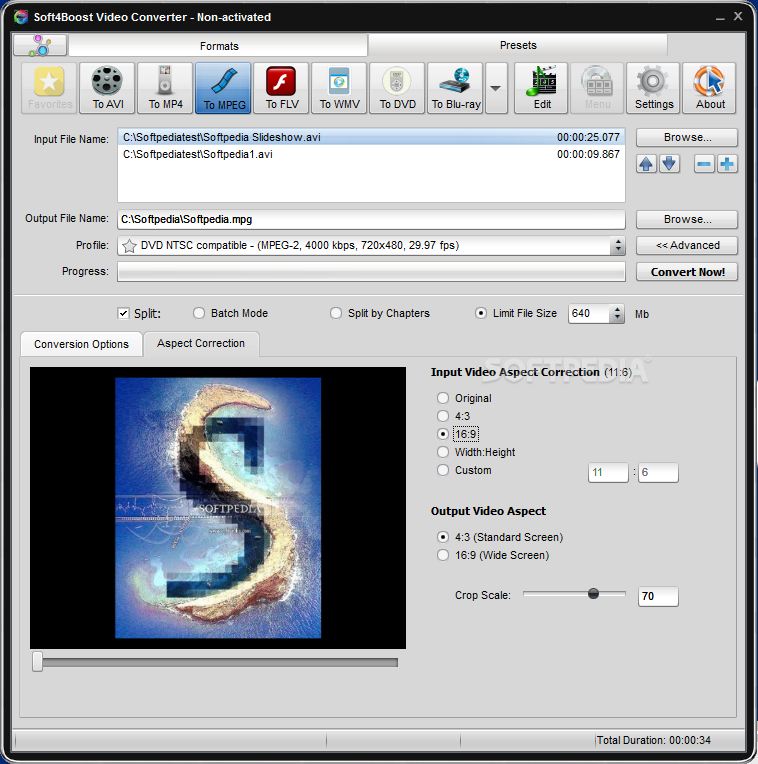Select the To MP4 format
The image size is (758, 764).
pyautogui.click(x=165, y=88)
